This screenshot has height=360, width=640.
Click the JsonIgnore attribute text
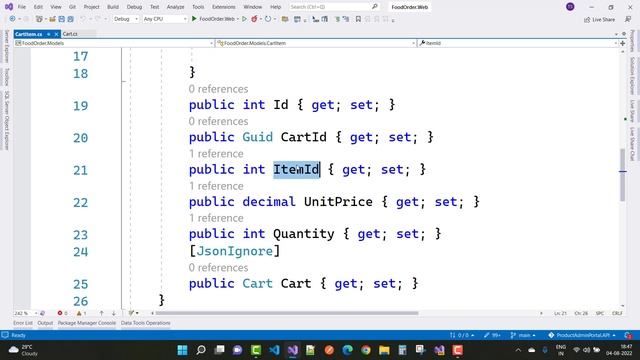point(234,251)
